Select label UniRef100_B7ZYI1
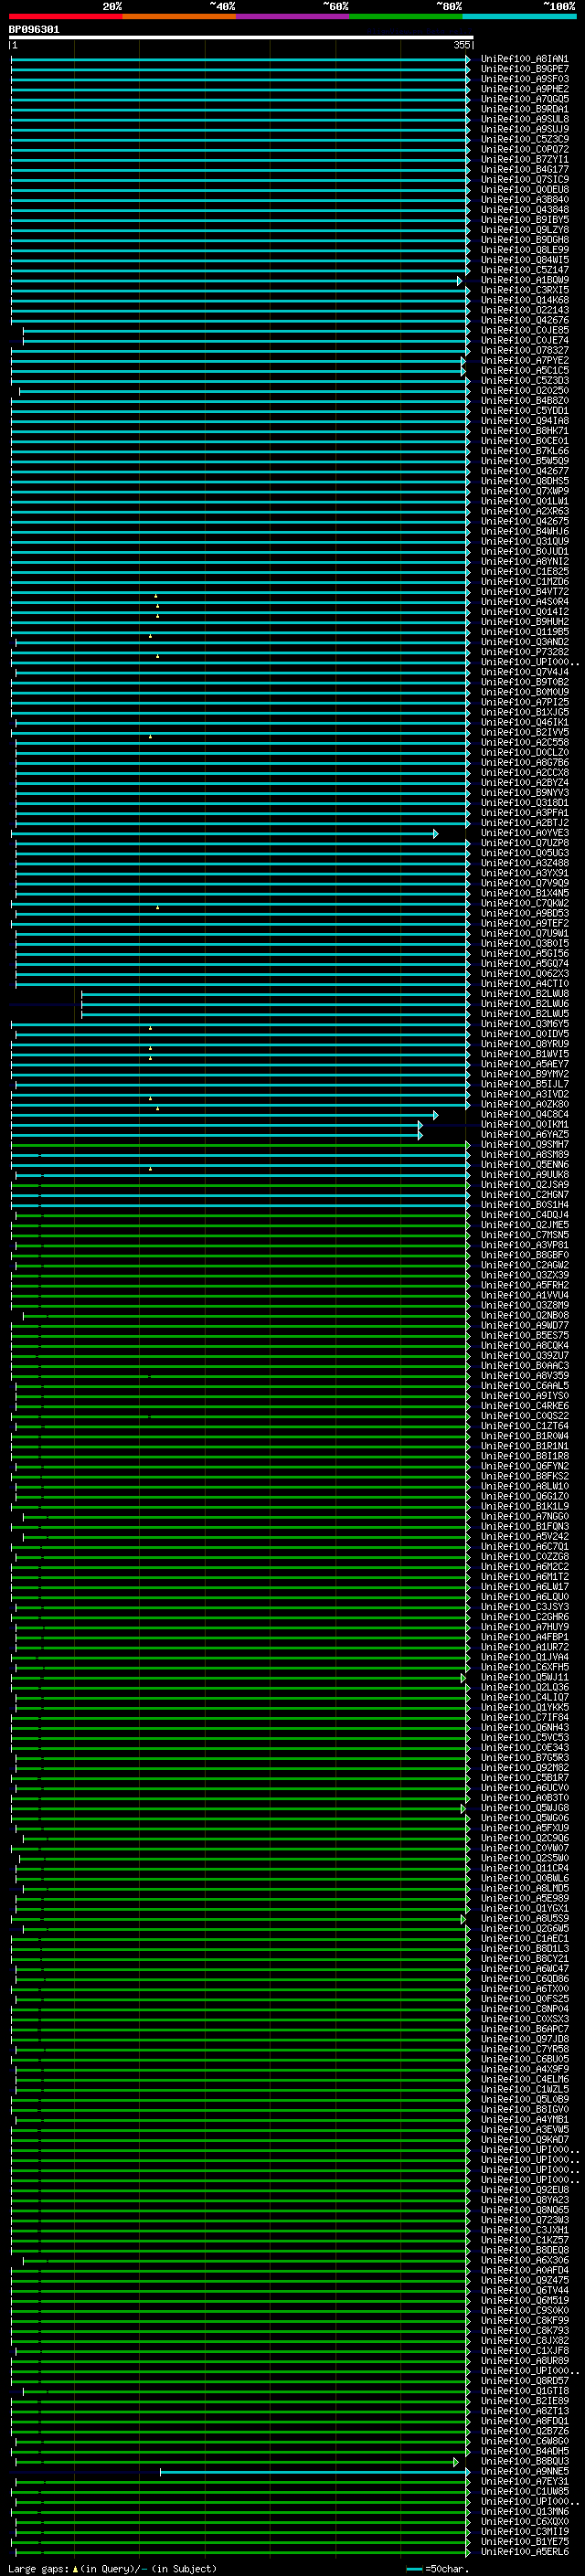Viewport: 585px width, 2576px height. coord(524,159)
